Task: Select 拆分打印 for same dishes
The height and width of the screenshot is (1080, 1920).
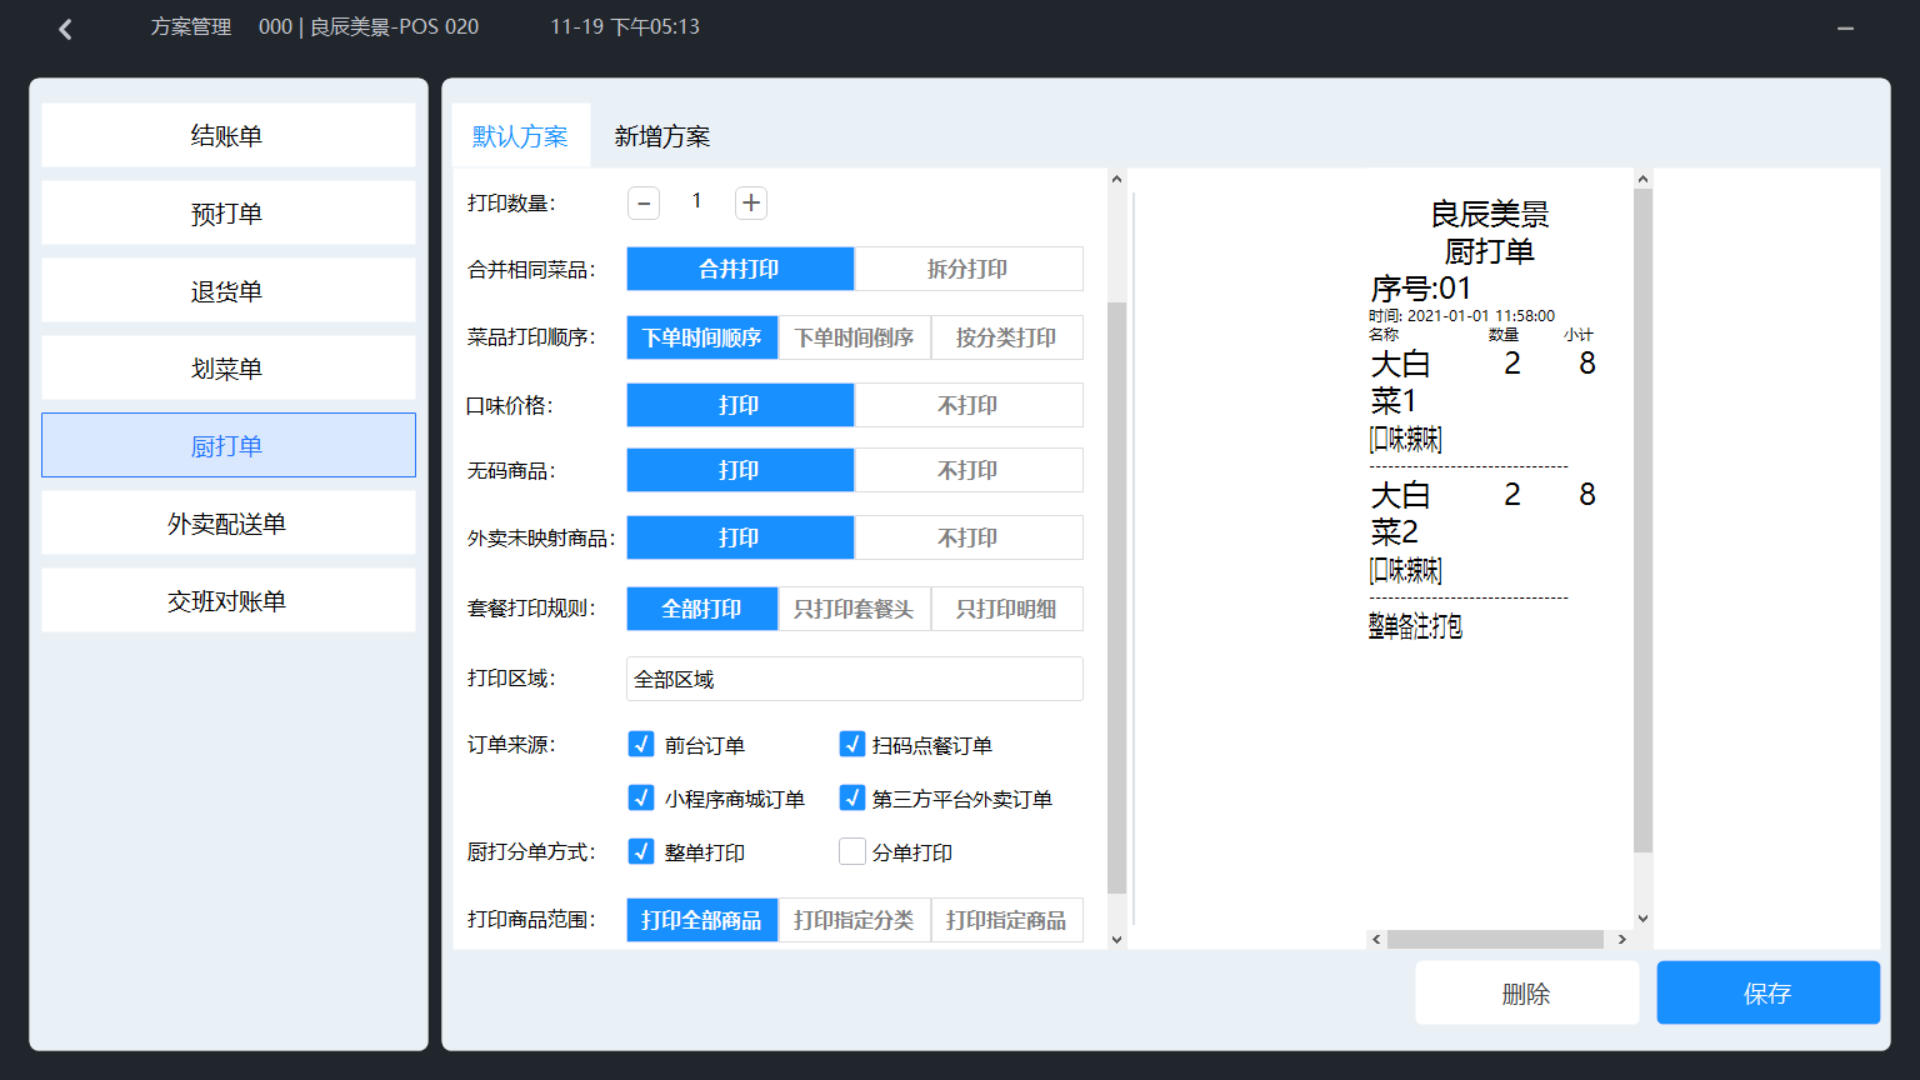Action: pos(967,269)
